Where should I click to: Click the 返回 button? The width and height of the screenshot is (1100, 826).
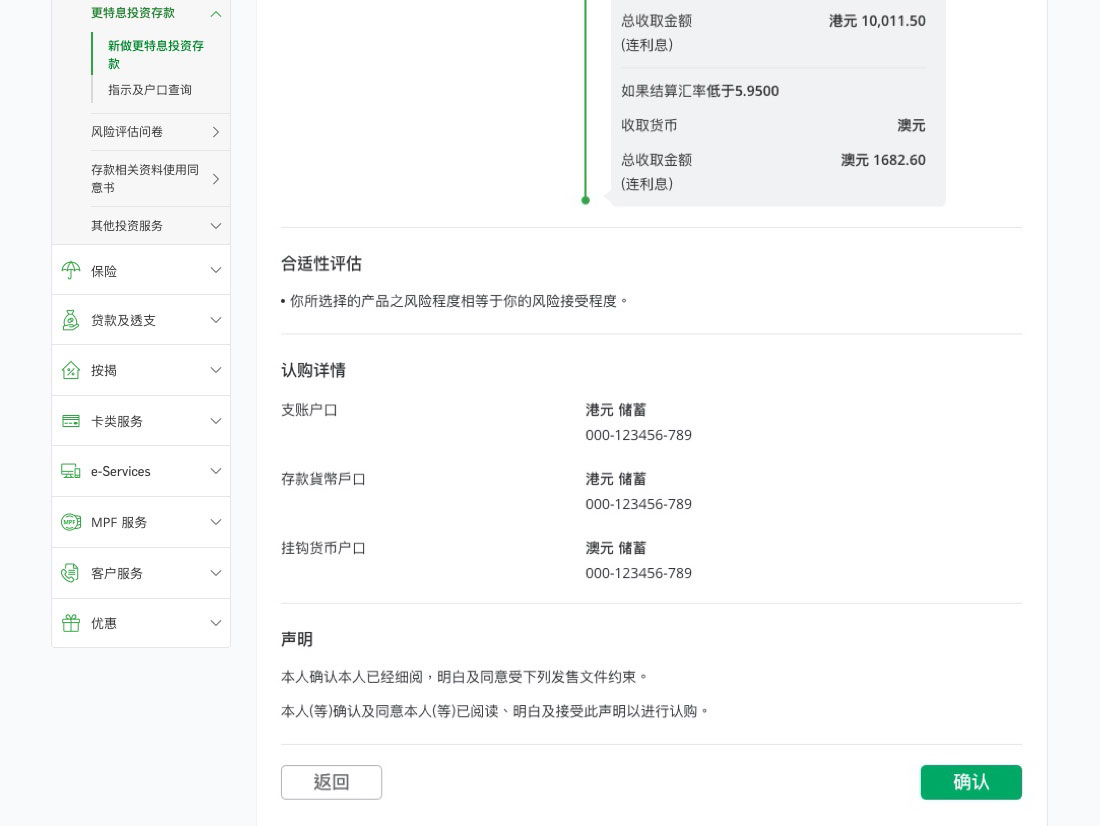click(x=331, y=782)
